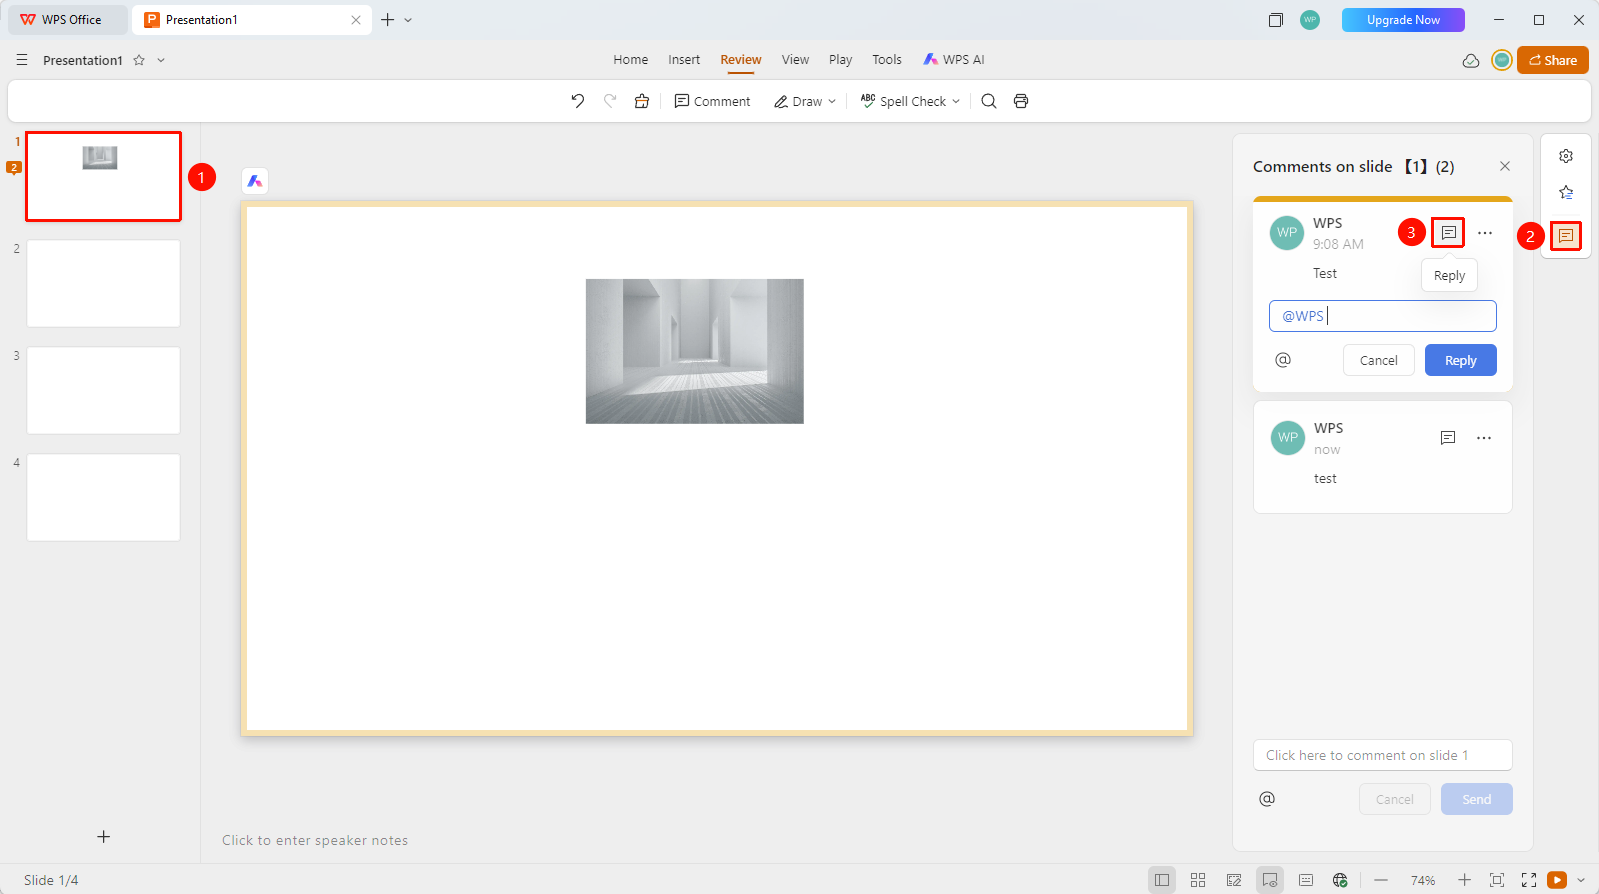
Task: Toggle Normal view in the status bar
Action: coord(1162,880)
